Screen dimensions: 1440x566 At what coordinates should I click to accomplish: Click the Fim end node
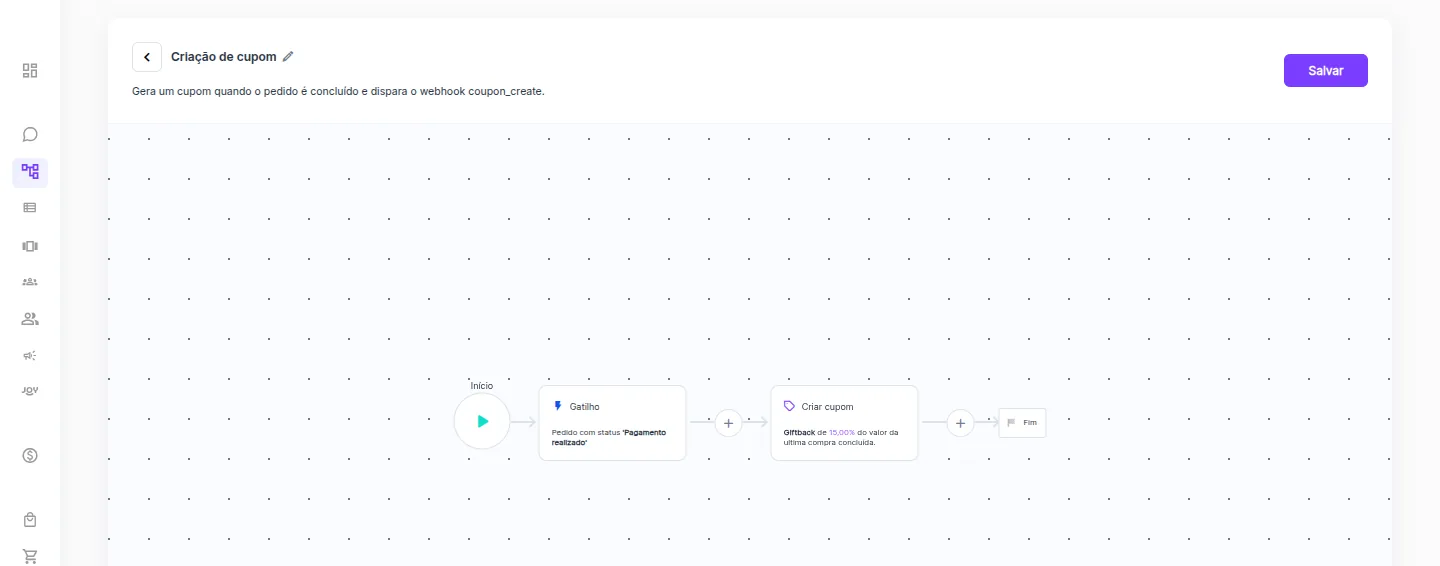[1022, 423]
